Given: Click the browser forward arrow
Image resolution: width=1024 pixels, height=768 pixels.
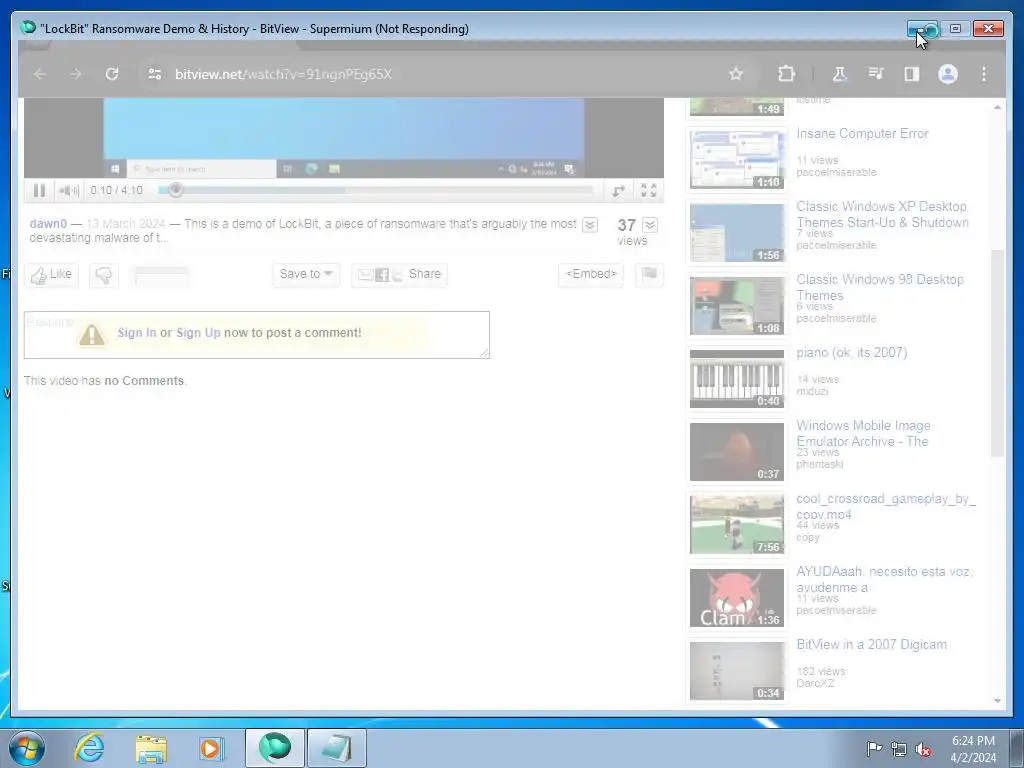Looking at the screenshot, I should [76, 74].
